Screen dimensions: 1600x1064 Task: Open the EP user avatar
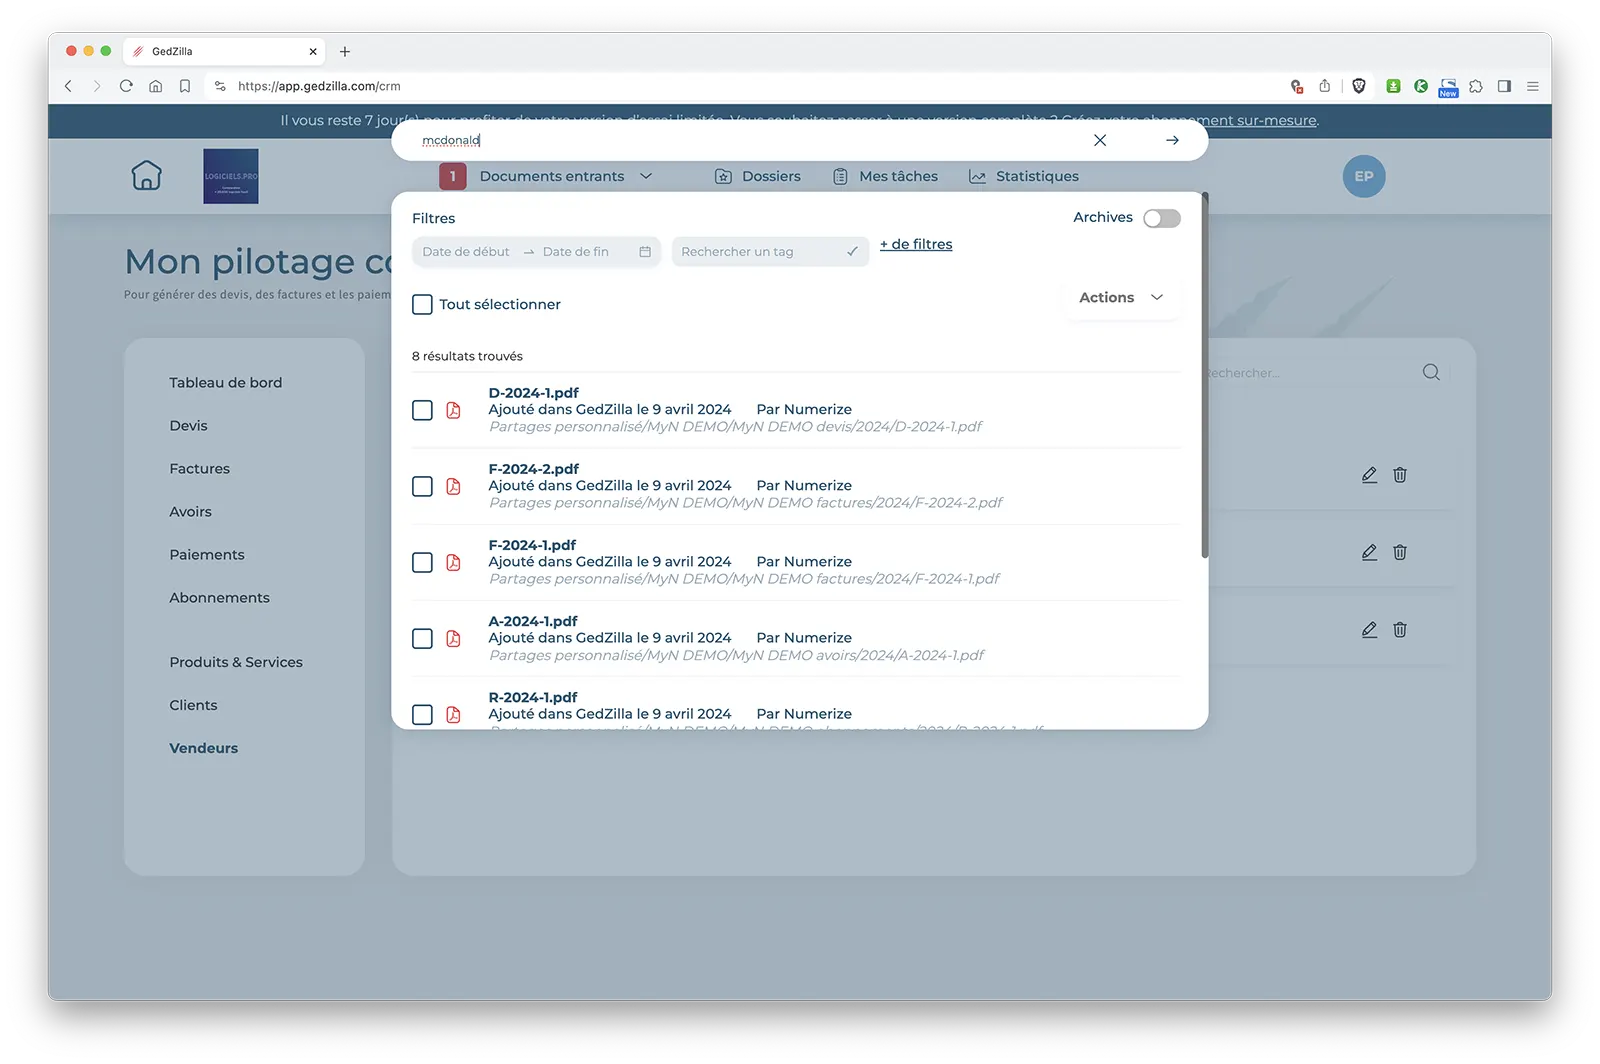click(x=1364, y=176)
